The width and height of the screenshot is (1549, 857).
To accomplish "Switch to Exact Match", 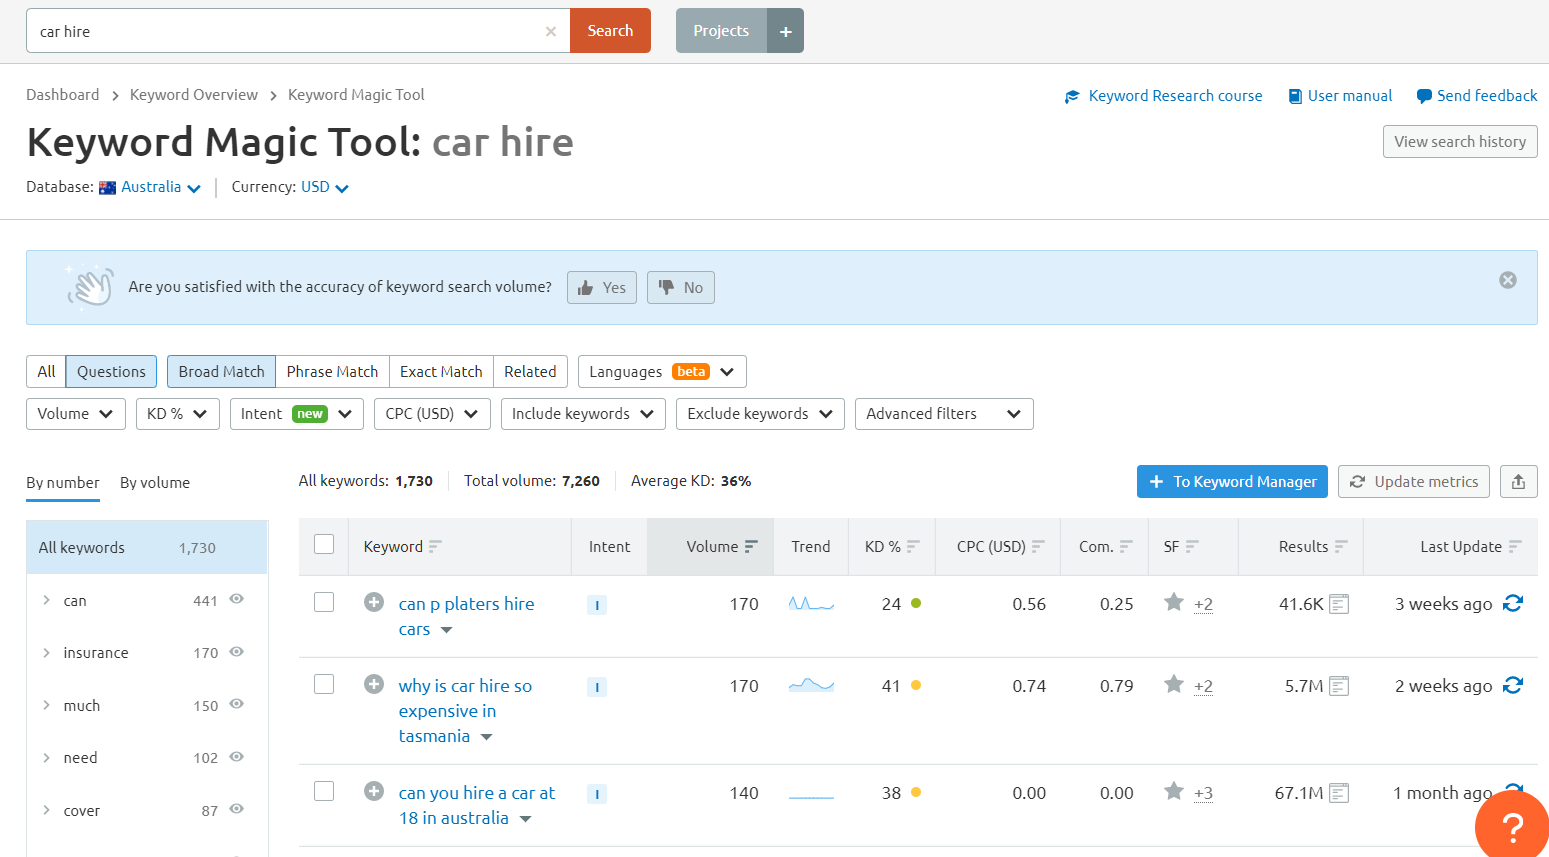I will (441, 372).
